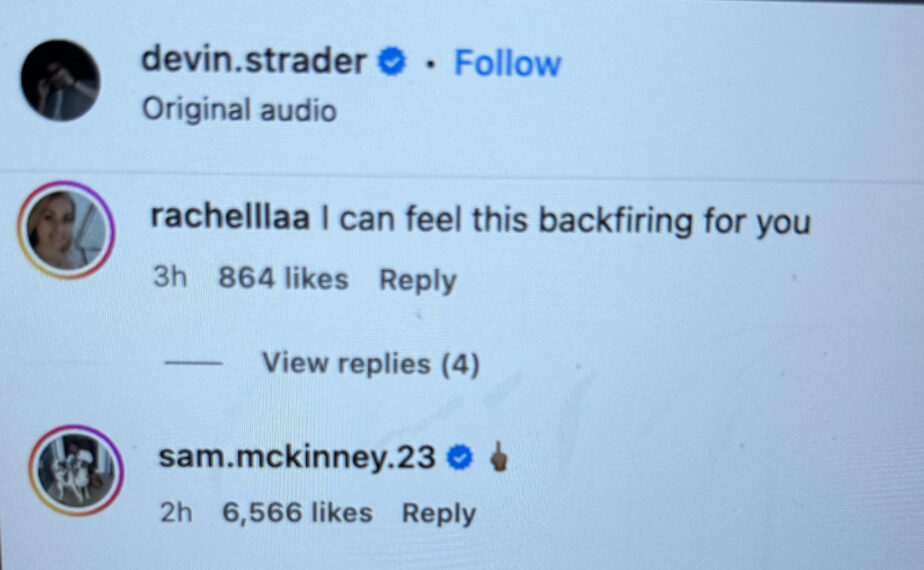Follow devin.strader
This screenshot has width=924, height=570.
click(x=507, y=63)
